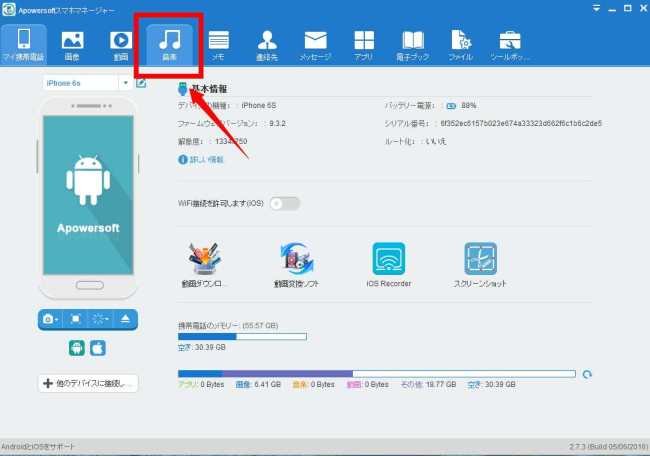This screenshot has height=456, width=650.
Task: Open the Files (ファイル) tab
Action: tap(461, 44)
